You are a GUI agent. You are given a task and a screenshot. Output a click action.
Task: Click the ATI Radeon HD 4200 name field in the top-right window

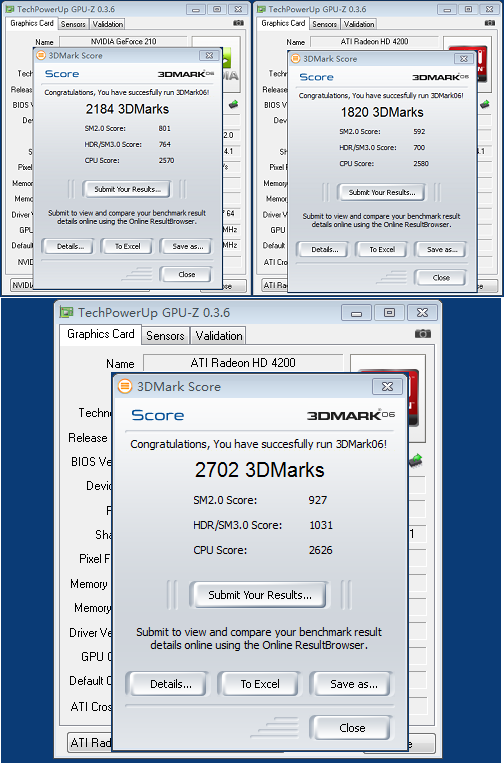pos(374,42)
